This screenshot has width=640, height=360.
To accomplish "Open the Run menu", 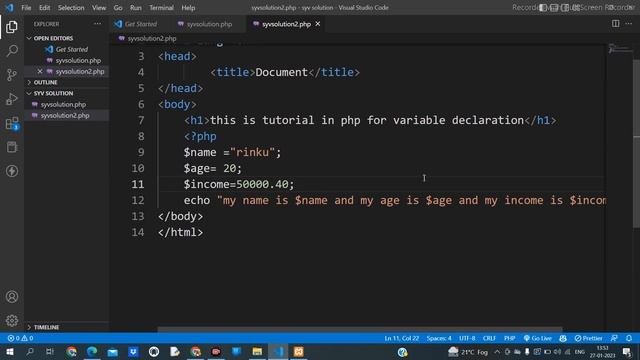I will [x=136, y=8].
